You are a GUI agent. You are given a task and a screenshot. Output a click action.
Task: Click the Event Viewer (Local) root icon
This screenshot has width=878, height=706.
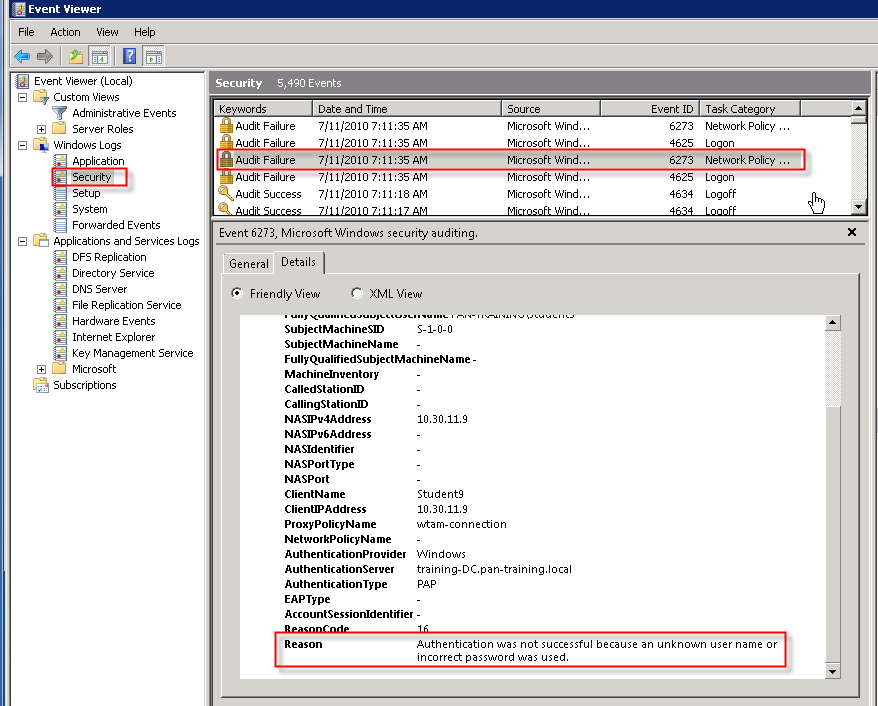click(23, 81)
